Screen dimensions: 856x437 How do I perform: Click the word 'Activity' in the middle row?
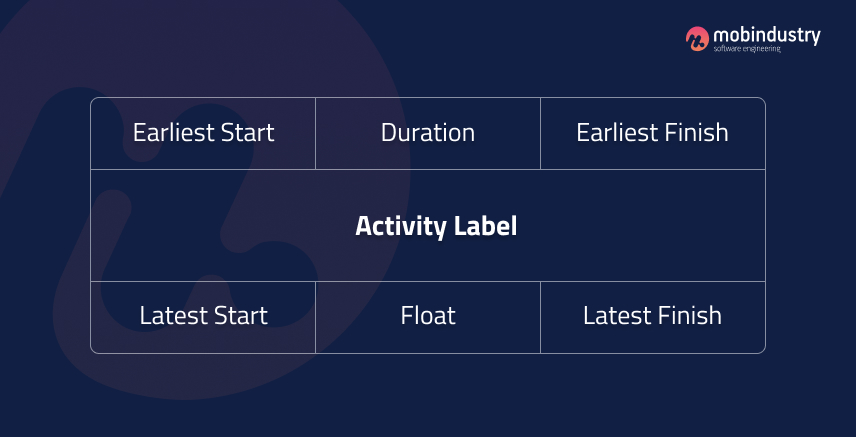[401, 227]
